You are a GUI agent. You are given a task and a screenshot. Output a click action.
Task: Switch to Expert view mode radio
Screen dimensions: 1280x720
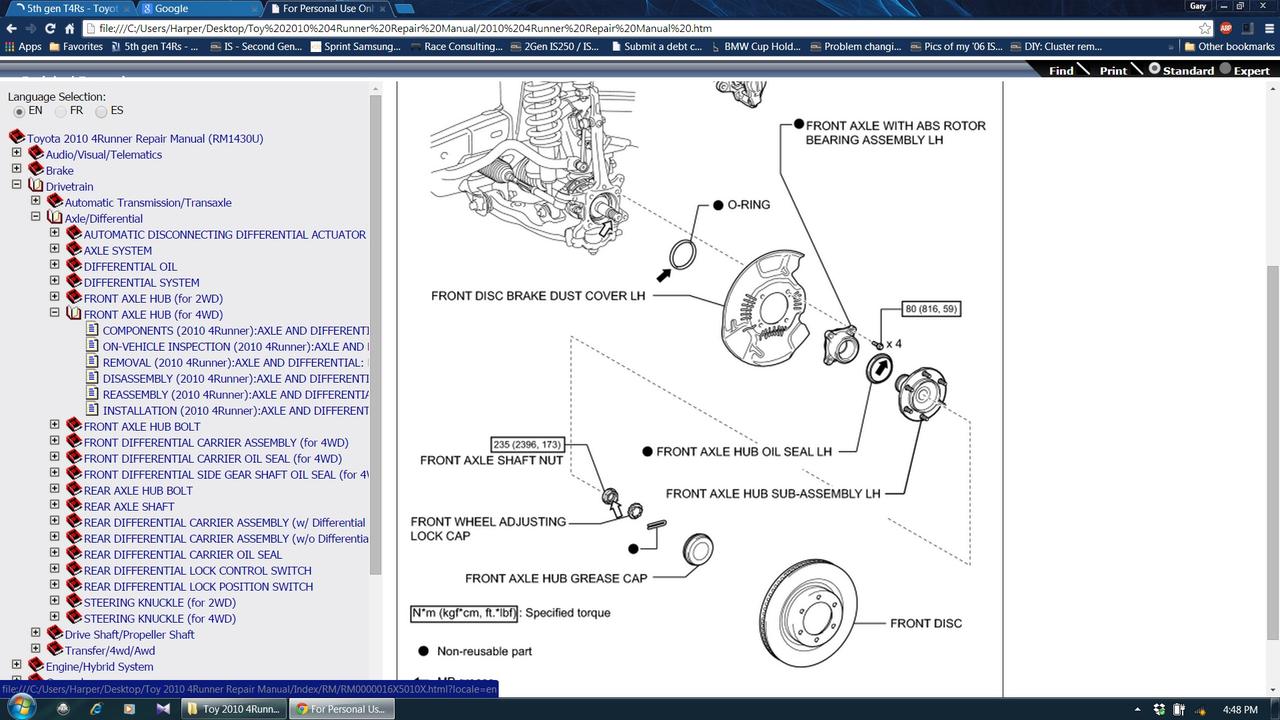1224,69
